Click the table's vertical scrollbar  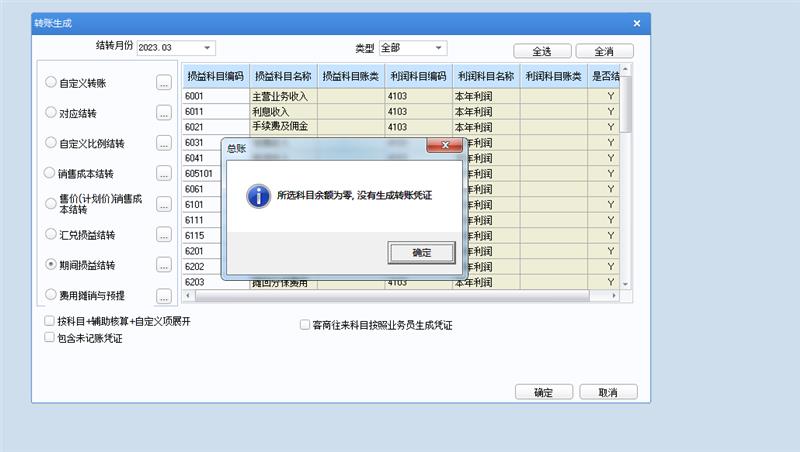pyautogui.click(x=627, y=180)
